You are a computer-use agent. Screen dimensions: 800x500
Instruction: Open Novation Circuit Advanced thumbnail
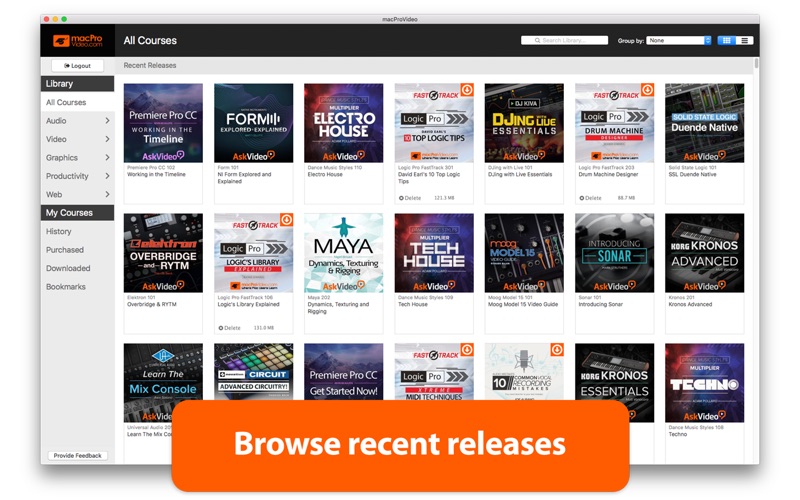pyautogui.click(x=254, y=371)
